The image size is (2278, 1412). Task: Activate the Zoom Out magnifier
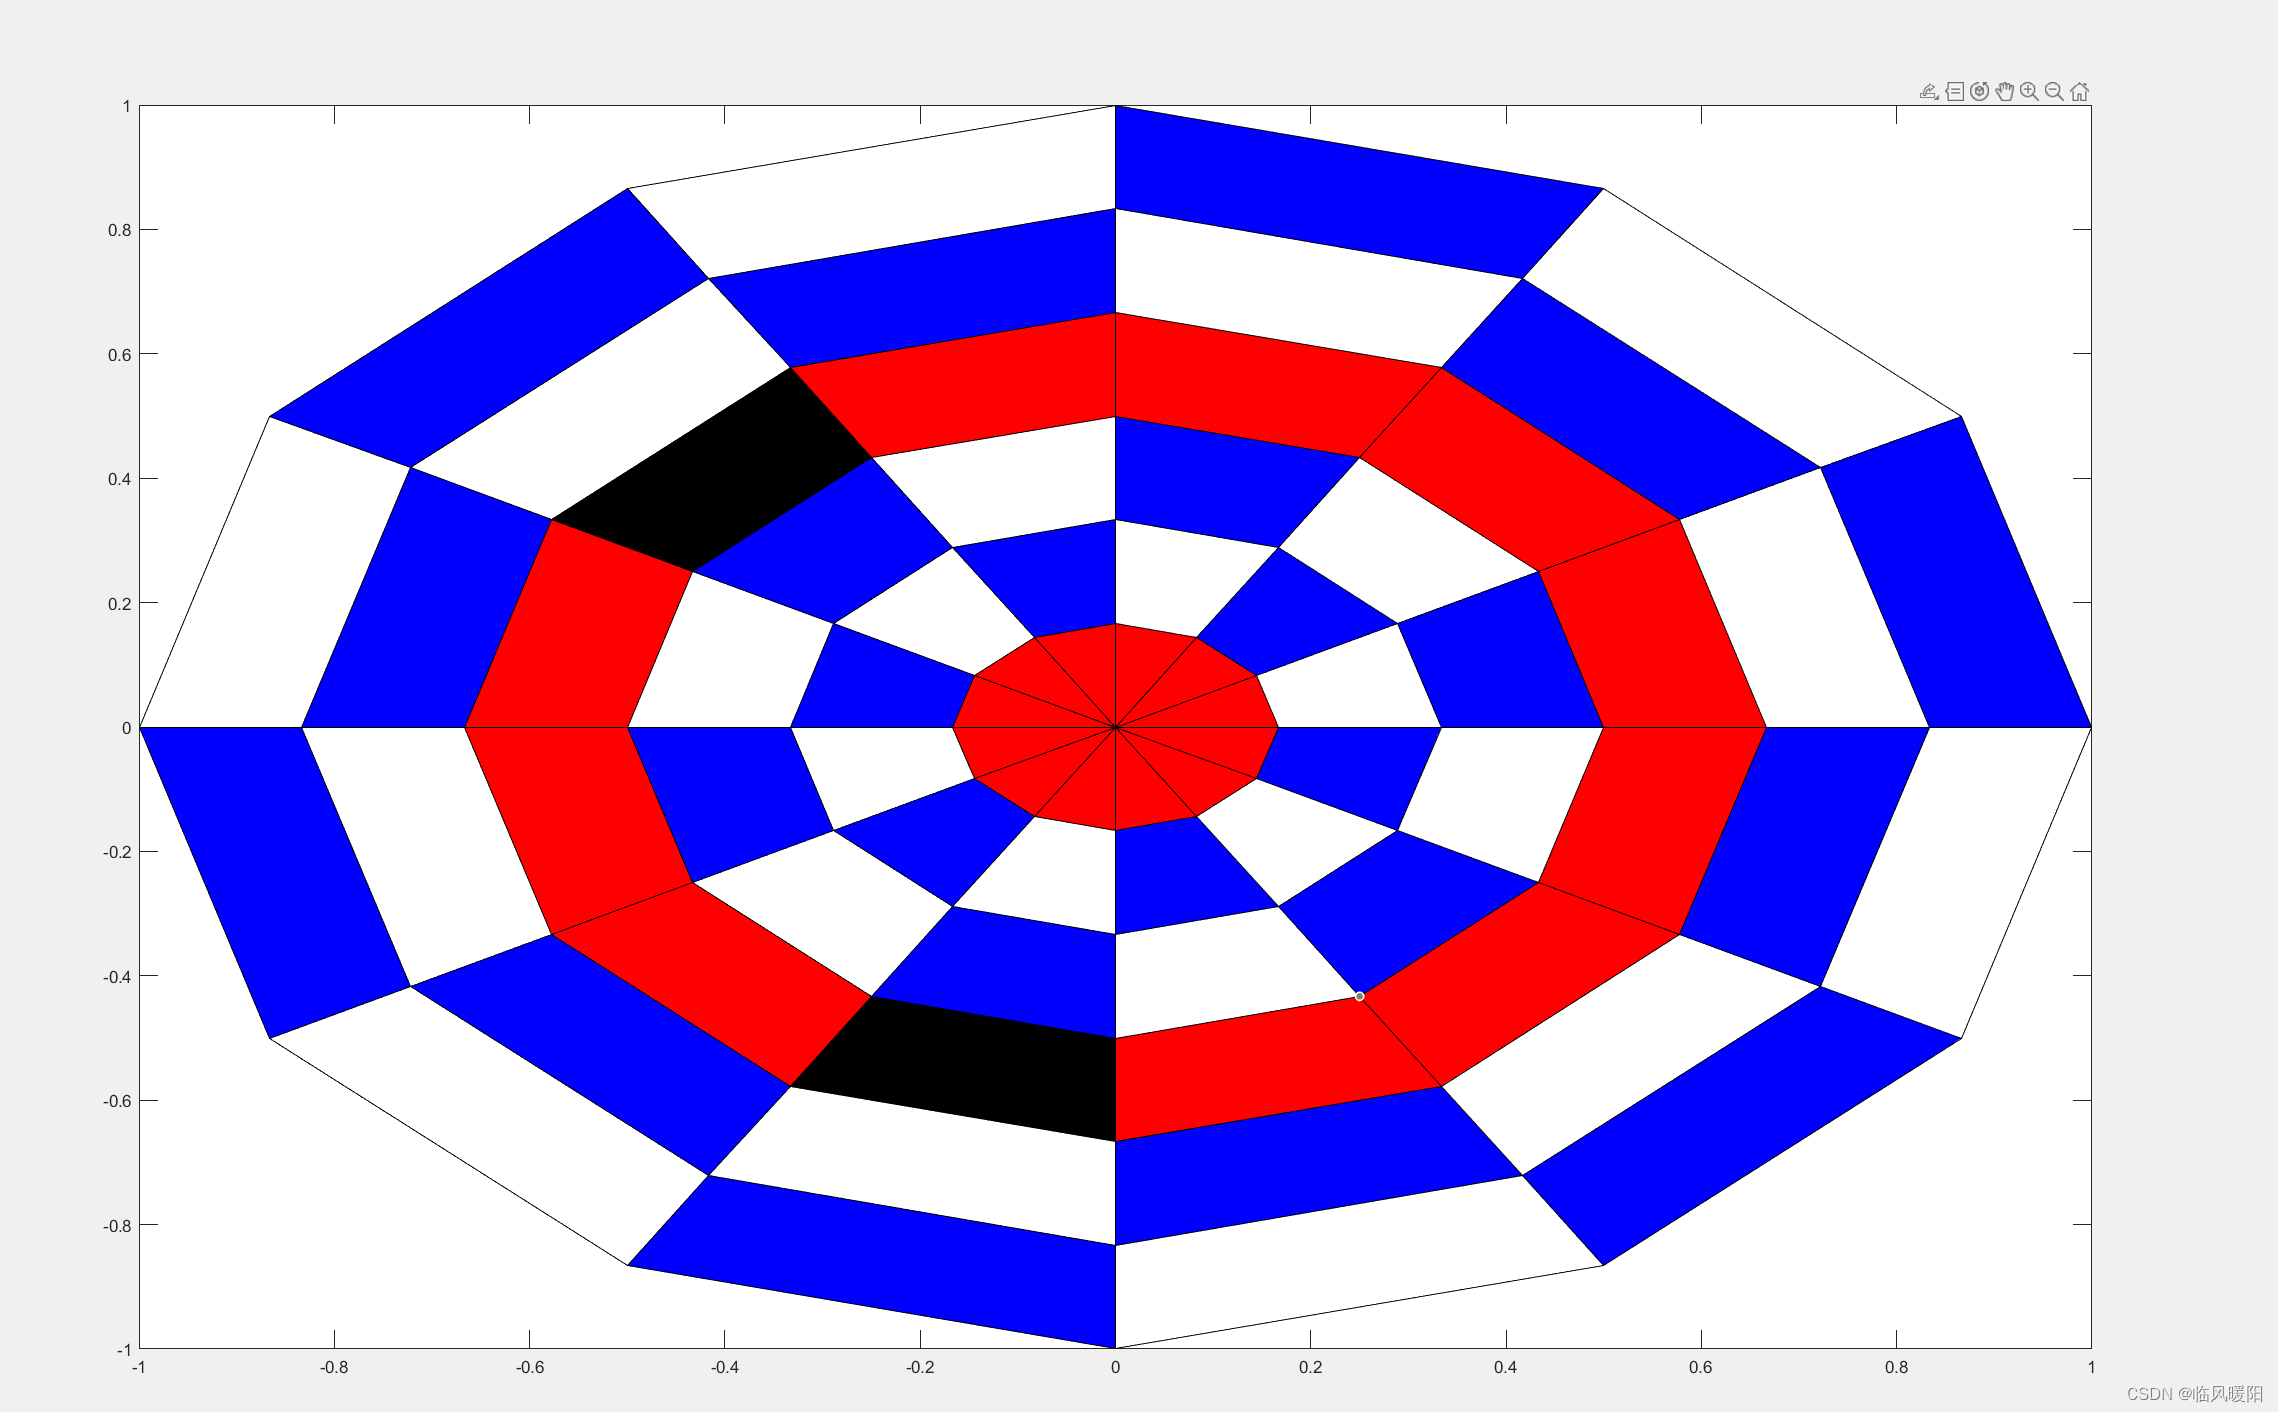(2054, 92)
